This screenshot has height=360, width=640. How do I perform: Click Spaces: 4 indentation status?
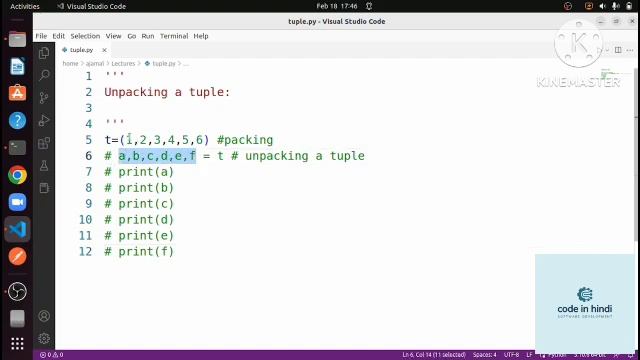point(485,355)
